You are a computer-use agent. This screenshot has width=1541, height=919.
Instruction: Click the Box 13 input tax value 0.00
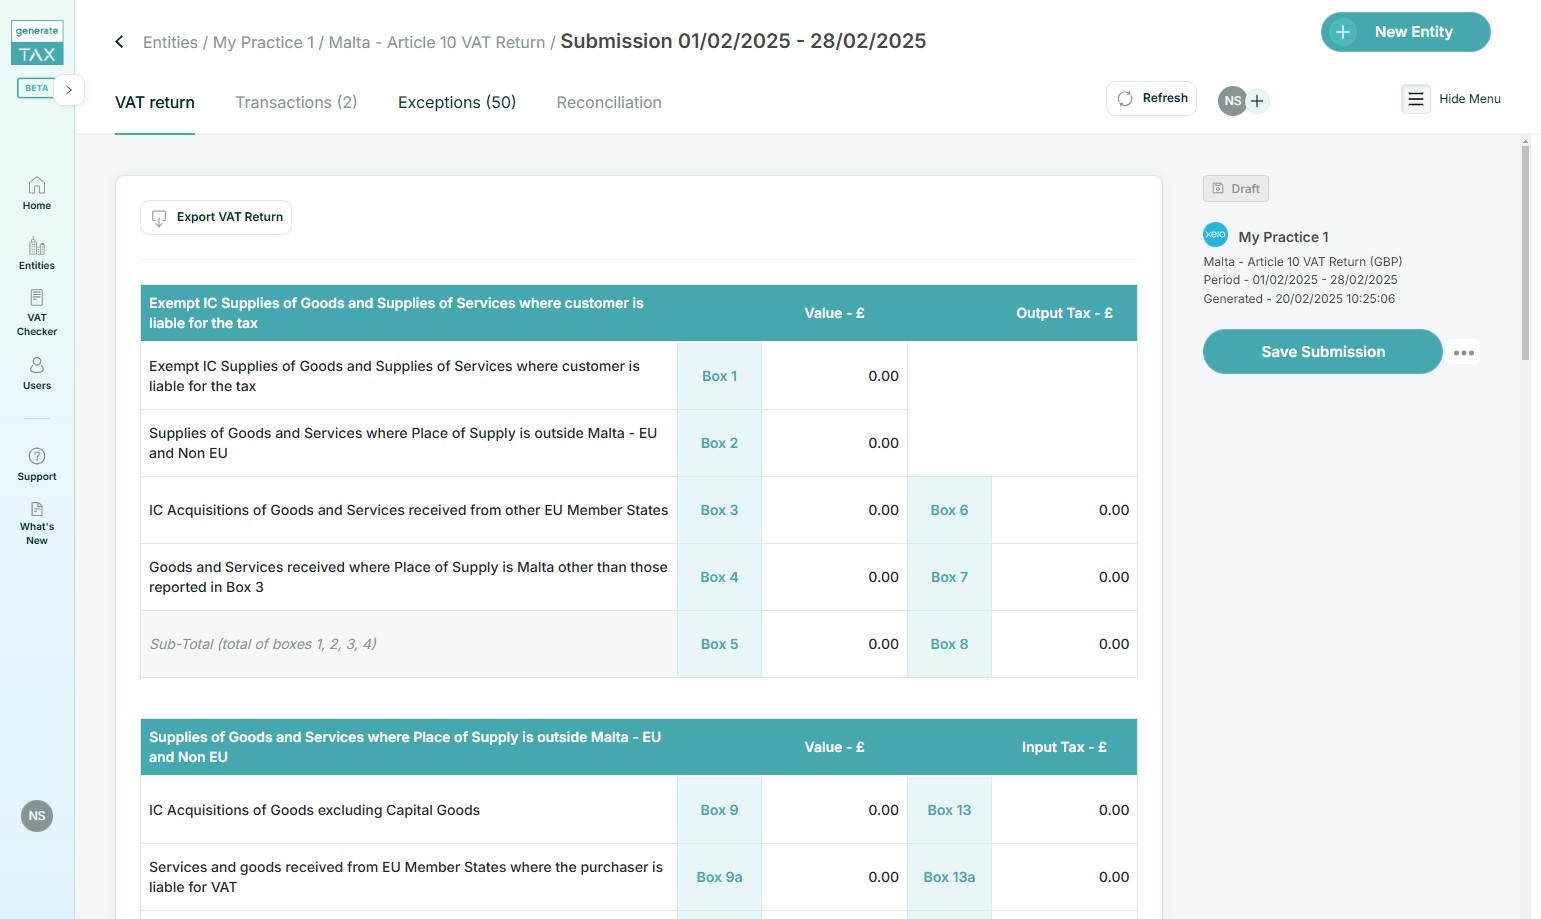[1114, 810]
